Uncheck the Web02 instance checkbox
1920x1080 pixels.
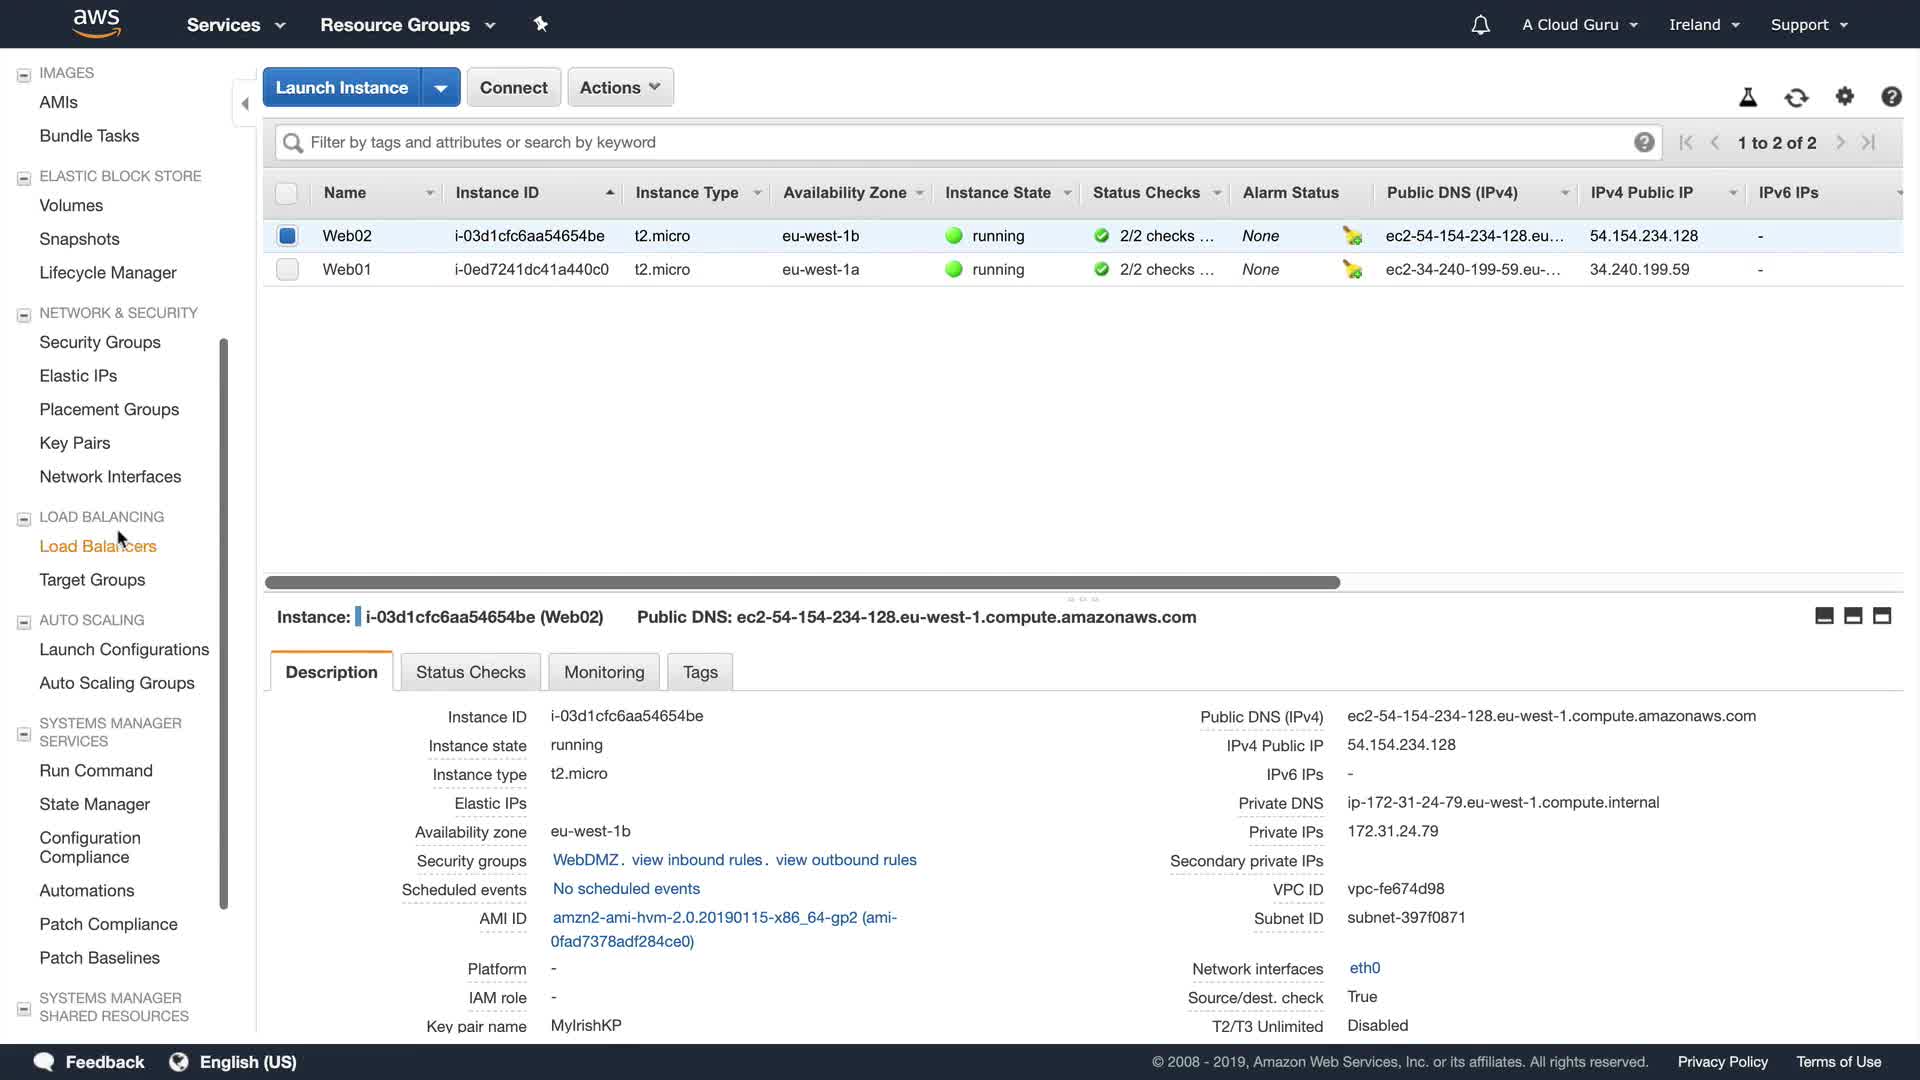click(287, 236)
